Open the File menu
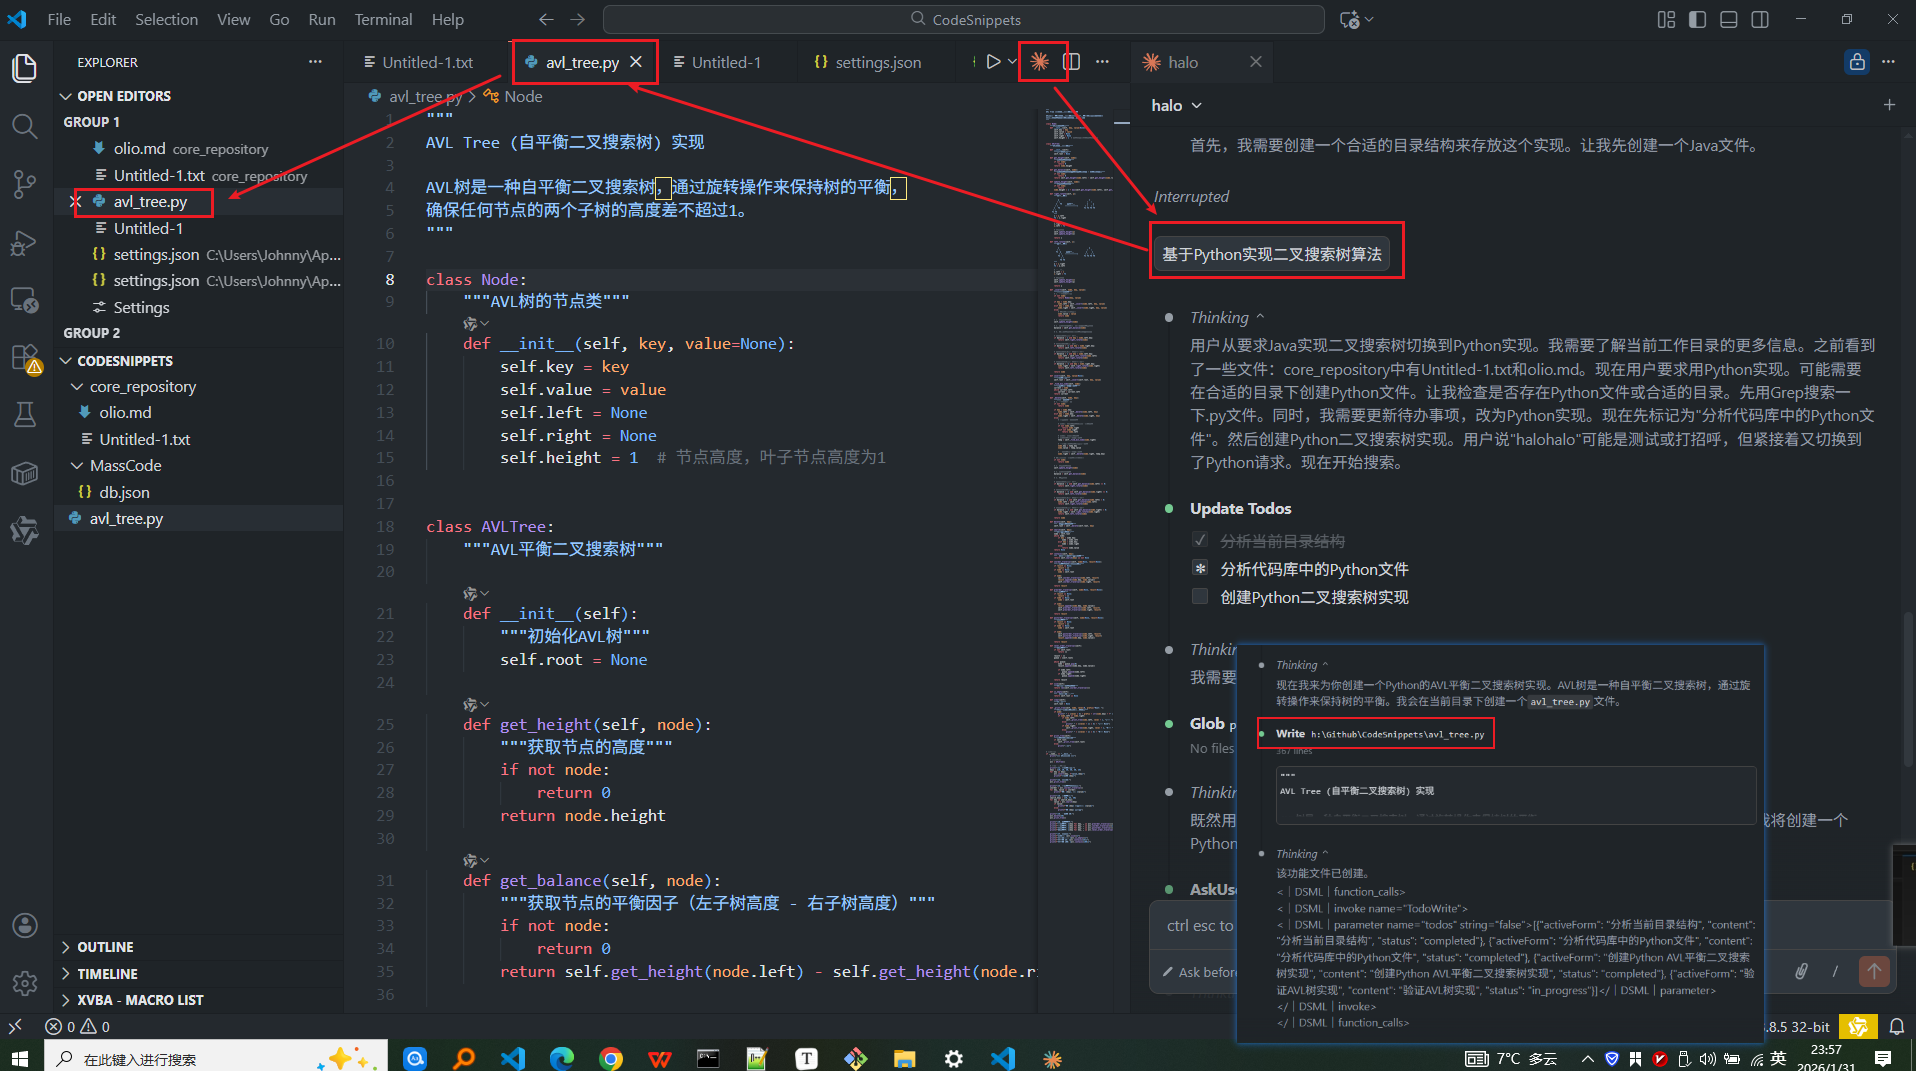Viewport: 1916px width, 1071px height. (x=59, y=19)
